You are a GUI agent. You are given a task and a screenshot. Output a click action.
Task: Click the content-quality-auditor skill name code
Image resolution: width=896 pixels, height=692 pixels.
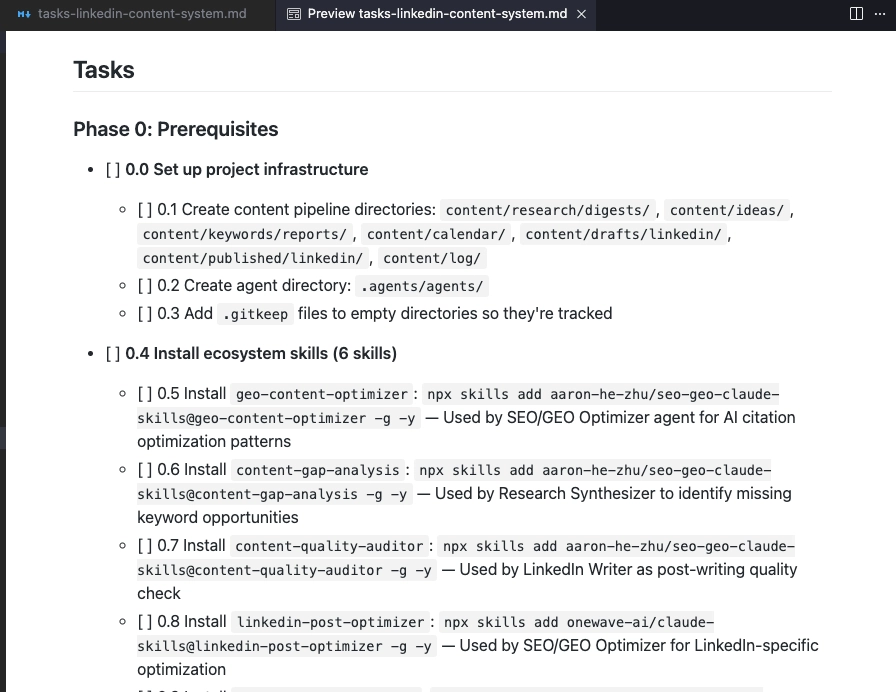[329, 546]
